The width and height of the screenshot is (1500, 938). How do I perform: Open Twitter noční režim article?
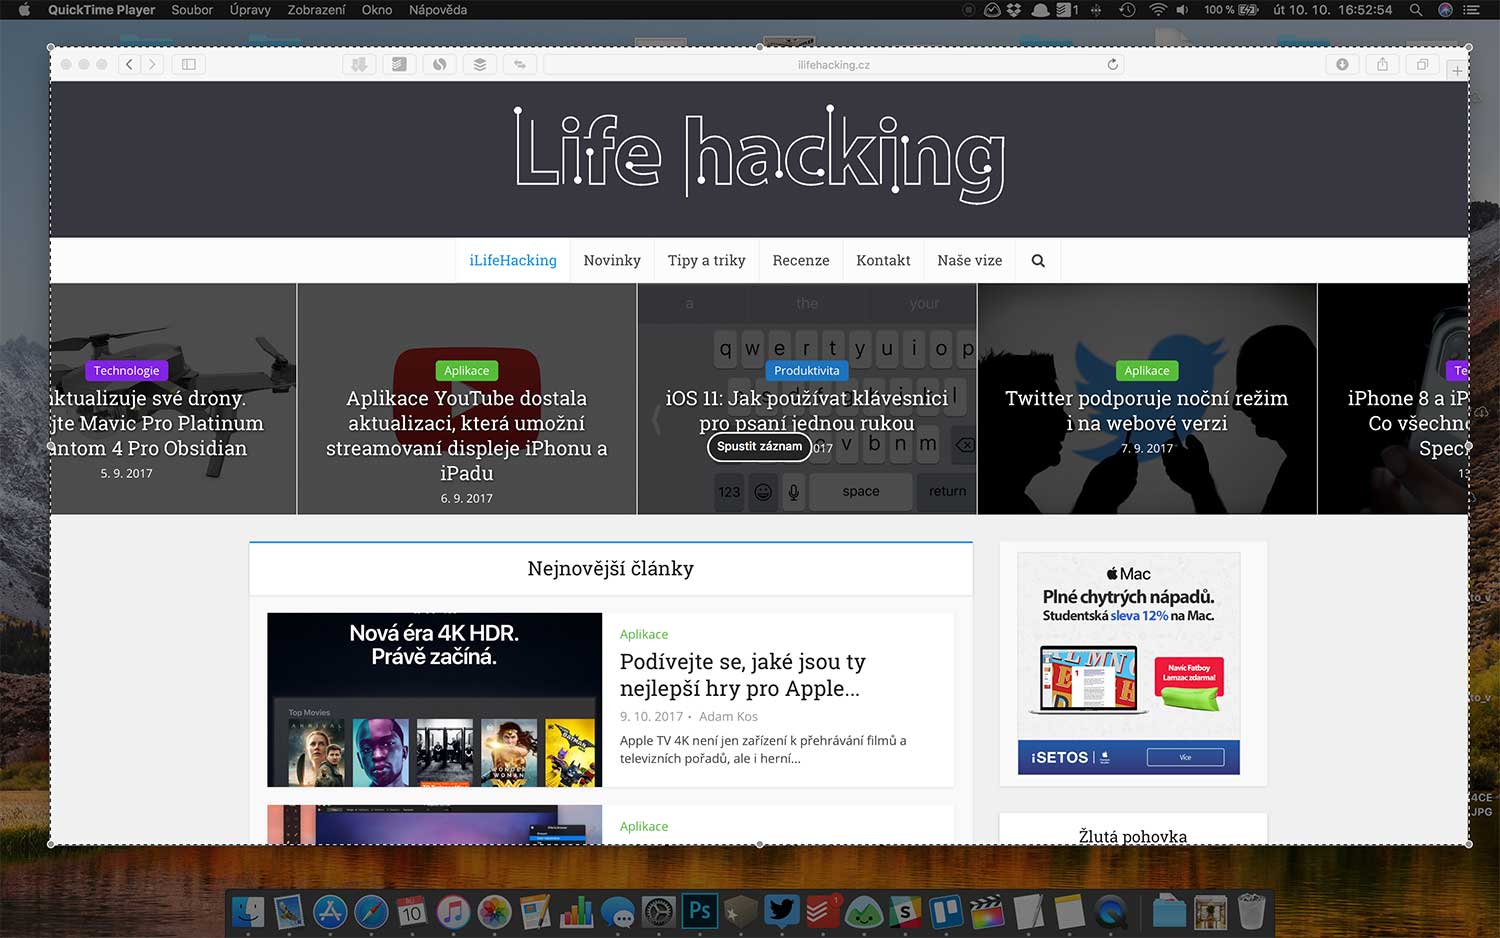point(1146,410)
